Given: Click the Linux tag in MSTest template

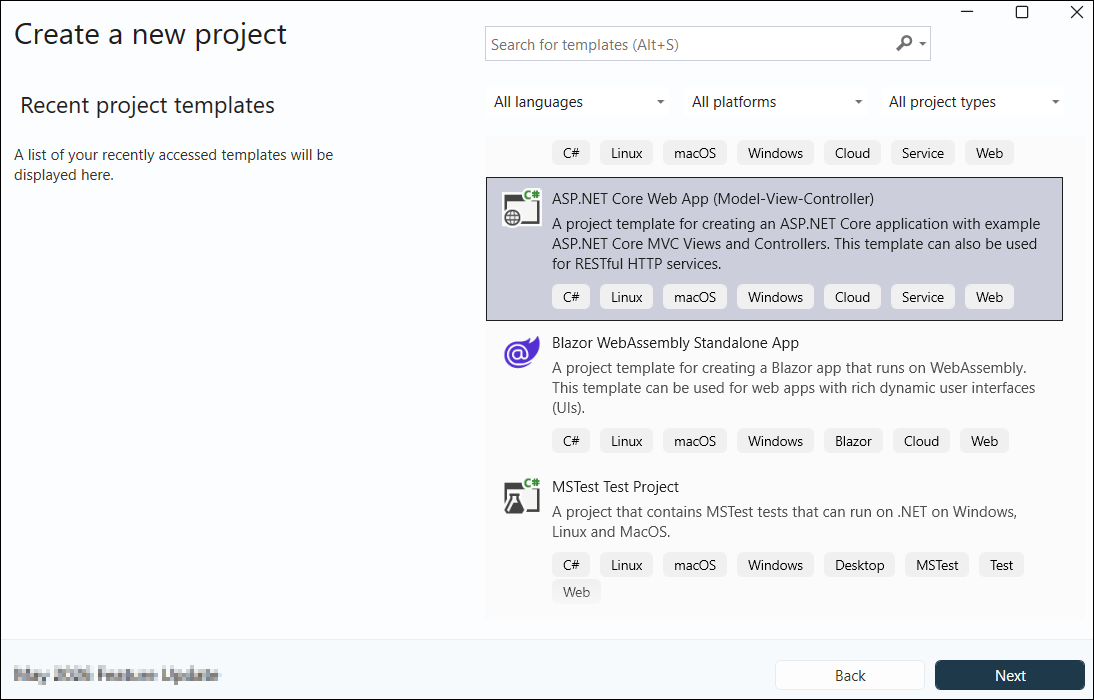Looking at the screenshot, I should pos(626,565).
